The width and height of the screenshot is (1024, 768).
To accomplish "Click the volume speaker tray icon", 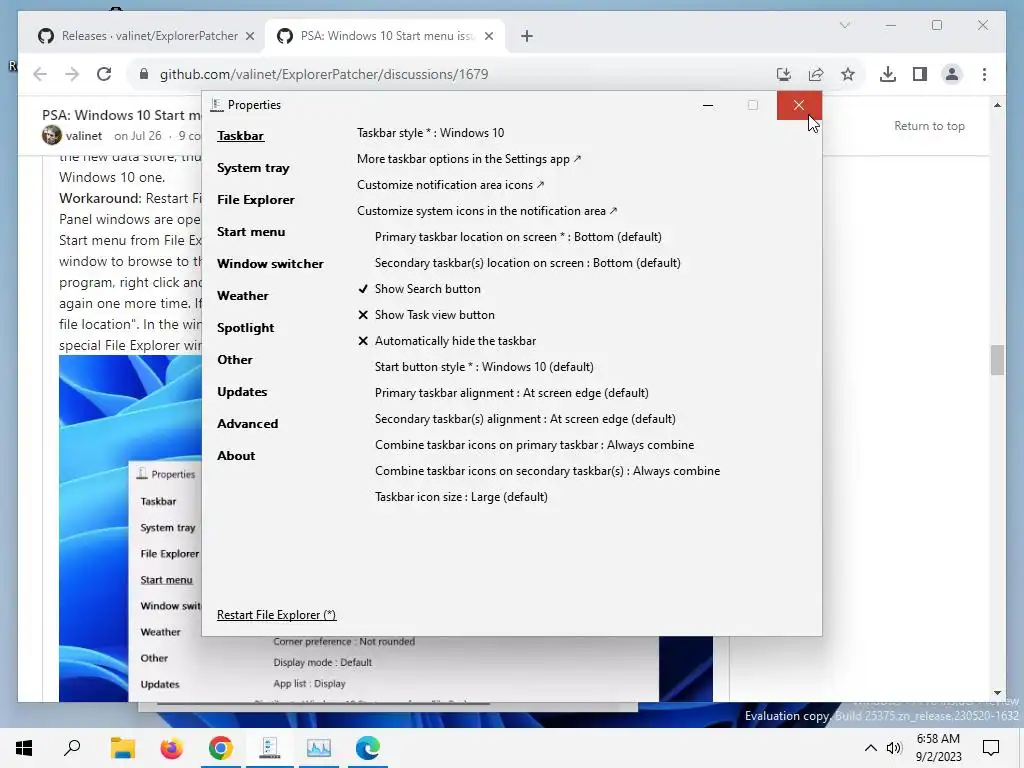I will [x=894, y=748].
